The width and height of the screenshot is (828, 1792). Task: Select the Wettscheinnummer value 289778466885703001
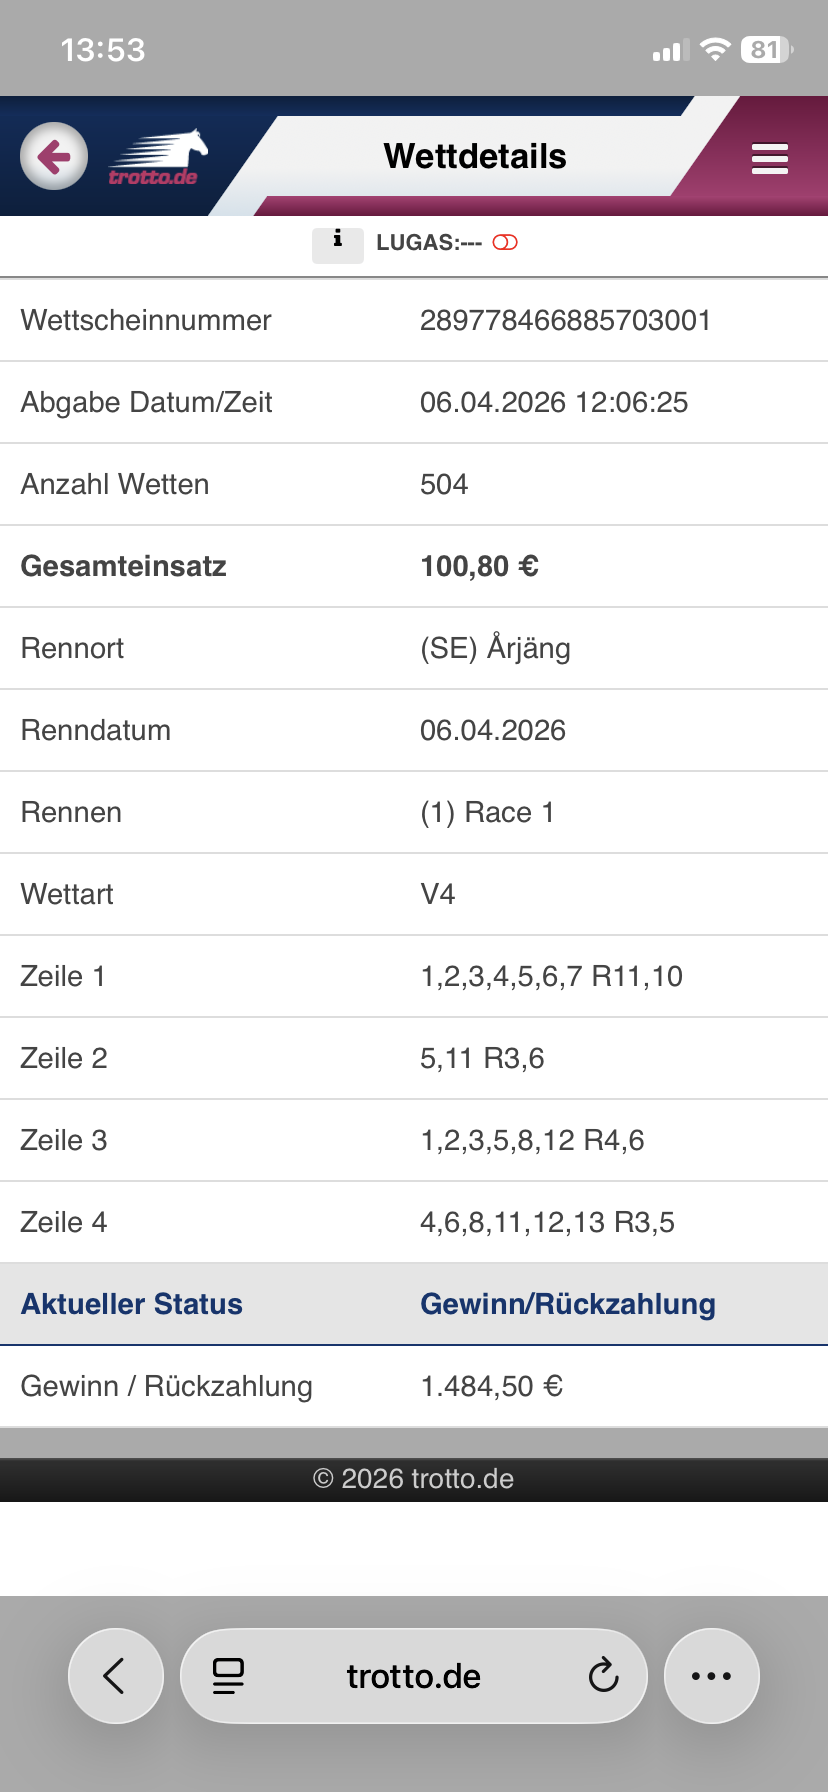565,320
